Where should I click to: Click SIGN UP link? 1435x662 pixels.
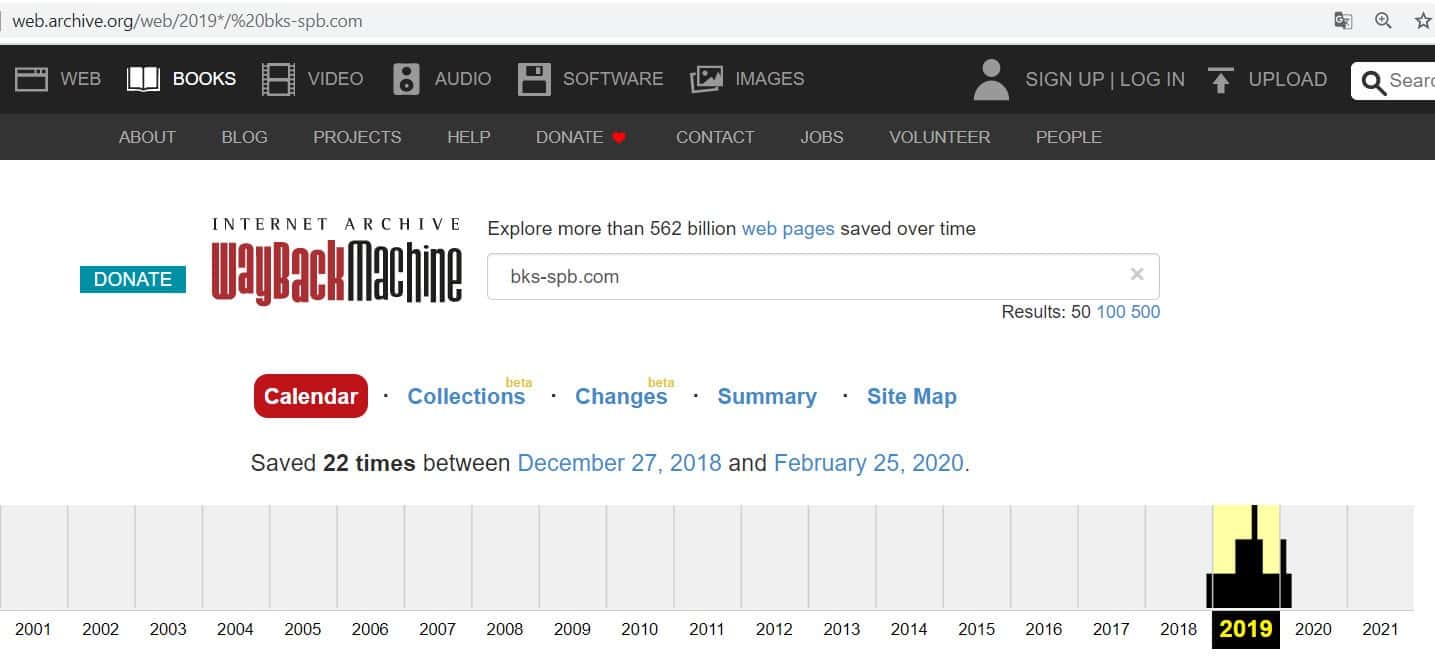point(1065,79)
